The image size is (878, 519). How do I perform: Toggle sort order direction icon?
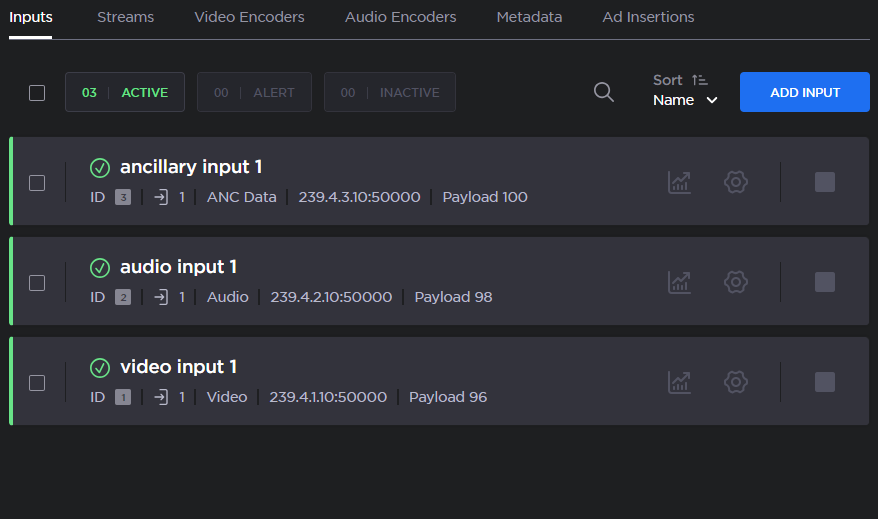700,80
